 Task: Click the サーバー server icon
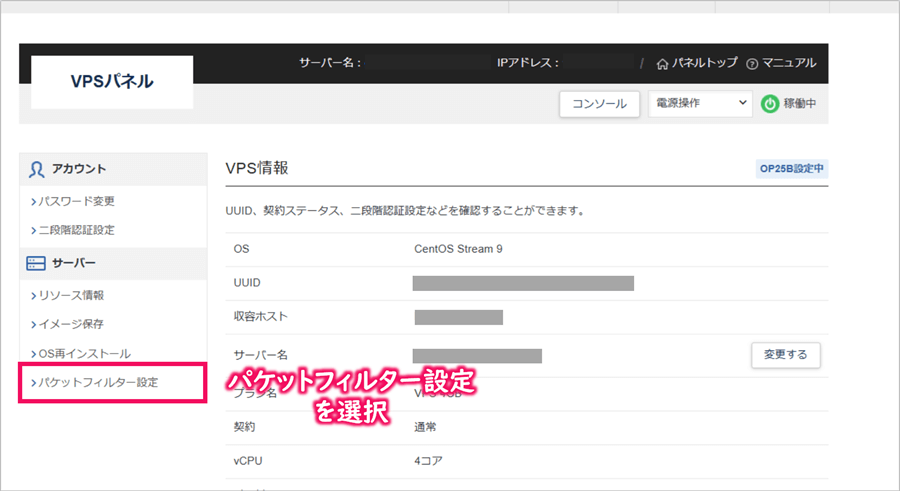pyautogui.click(x=36, y=263)
